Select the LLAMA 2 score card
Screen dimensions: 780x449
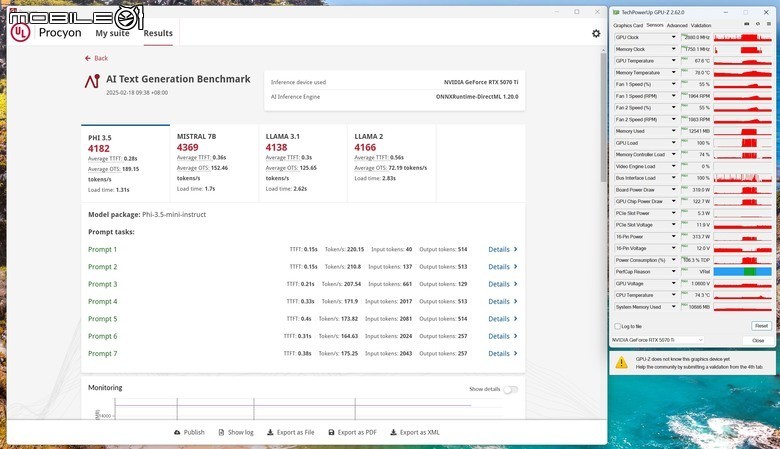point(391,164)
